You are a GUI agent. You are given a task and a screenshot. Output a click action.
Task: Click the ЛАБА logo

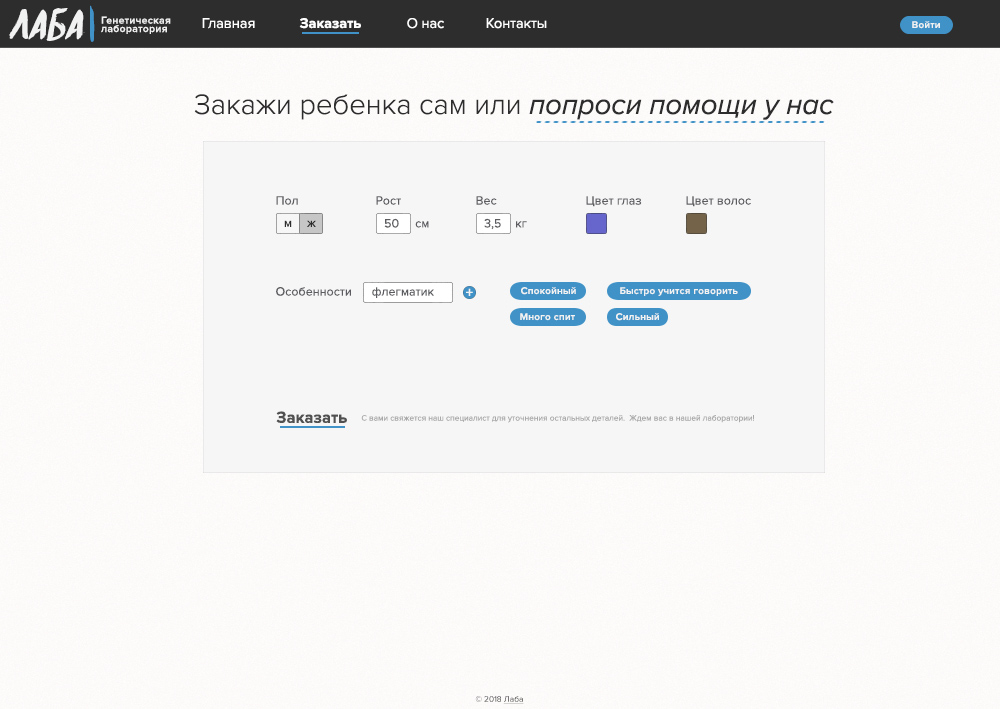pyautogui.click(x=48, y=24)
